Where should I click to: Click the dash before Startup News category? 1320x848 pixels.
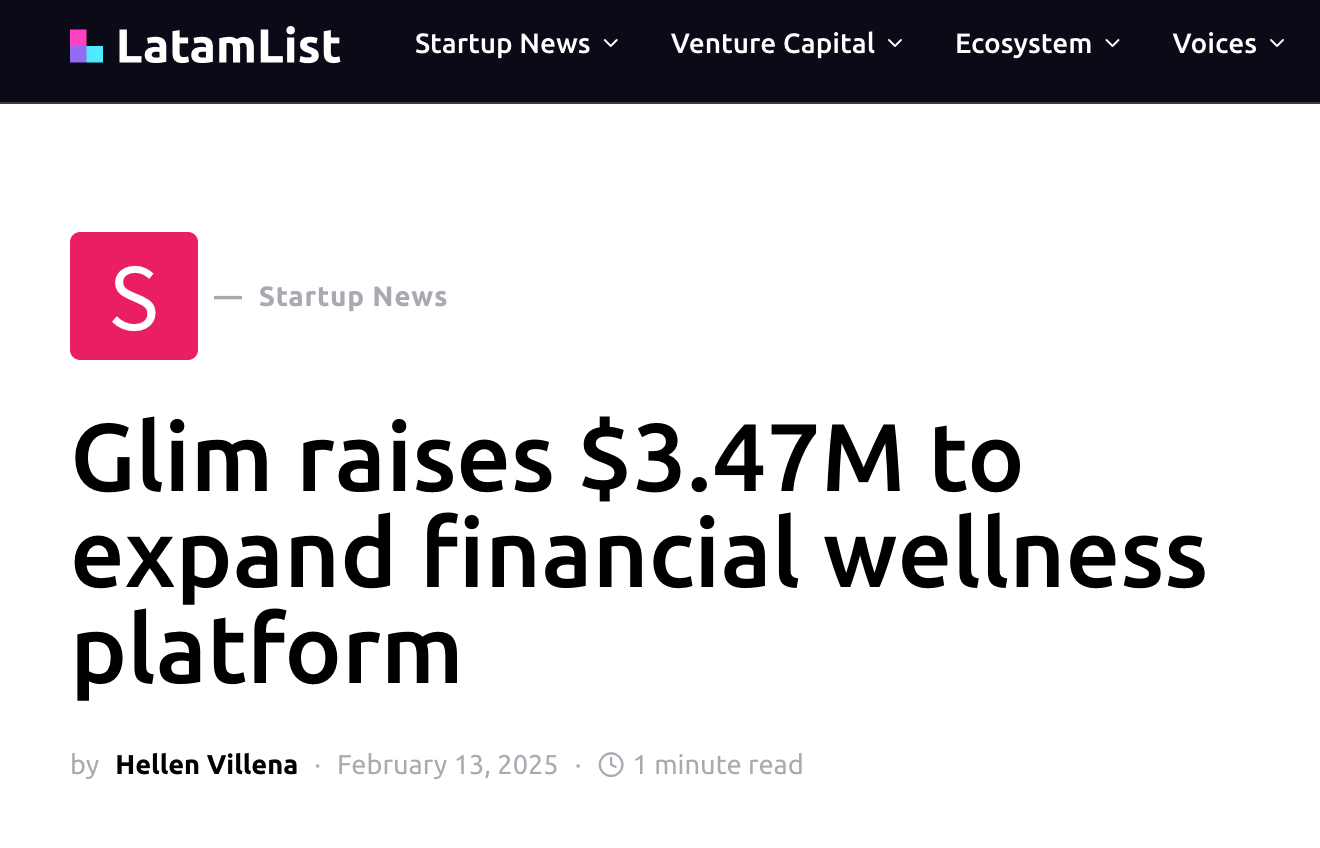(x=228, y=297)
